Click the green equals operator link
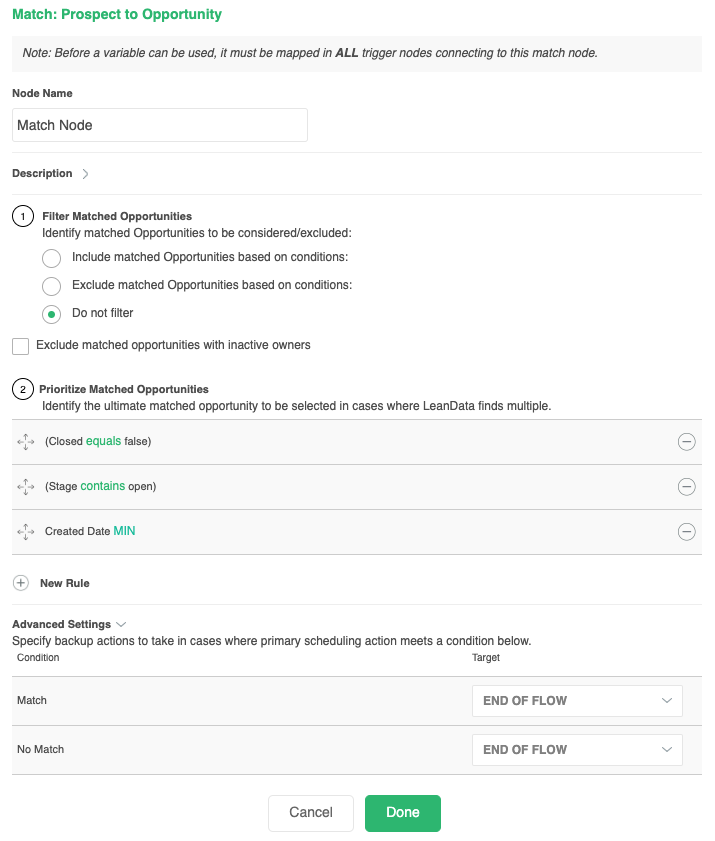Screen dimensions: 715x841 point(104,441)
